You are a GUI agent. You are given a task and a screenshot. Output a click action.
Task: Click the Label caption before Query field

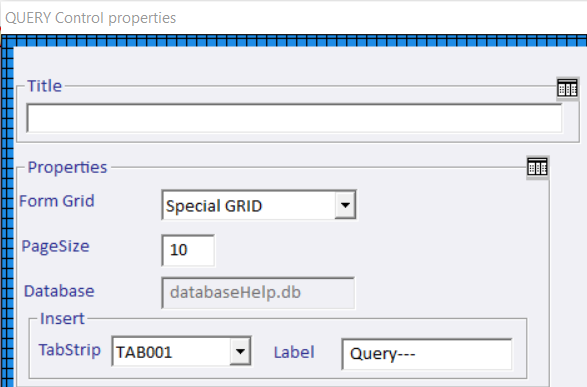294,352
